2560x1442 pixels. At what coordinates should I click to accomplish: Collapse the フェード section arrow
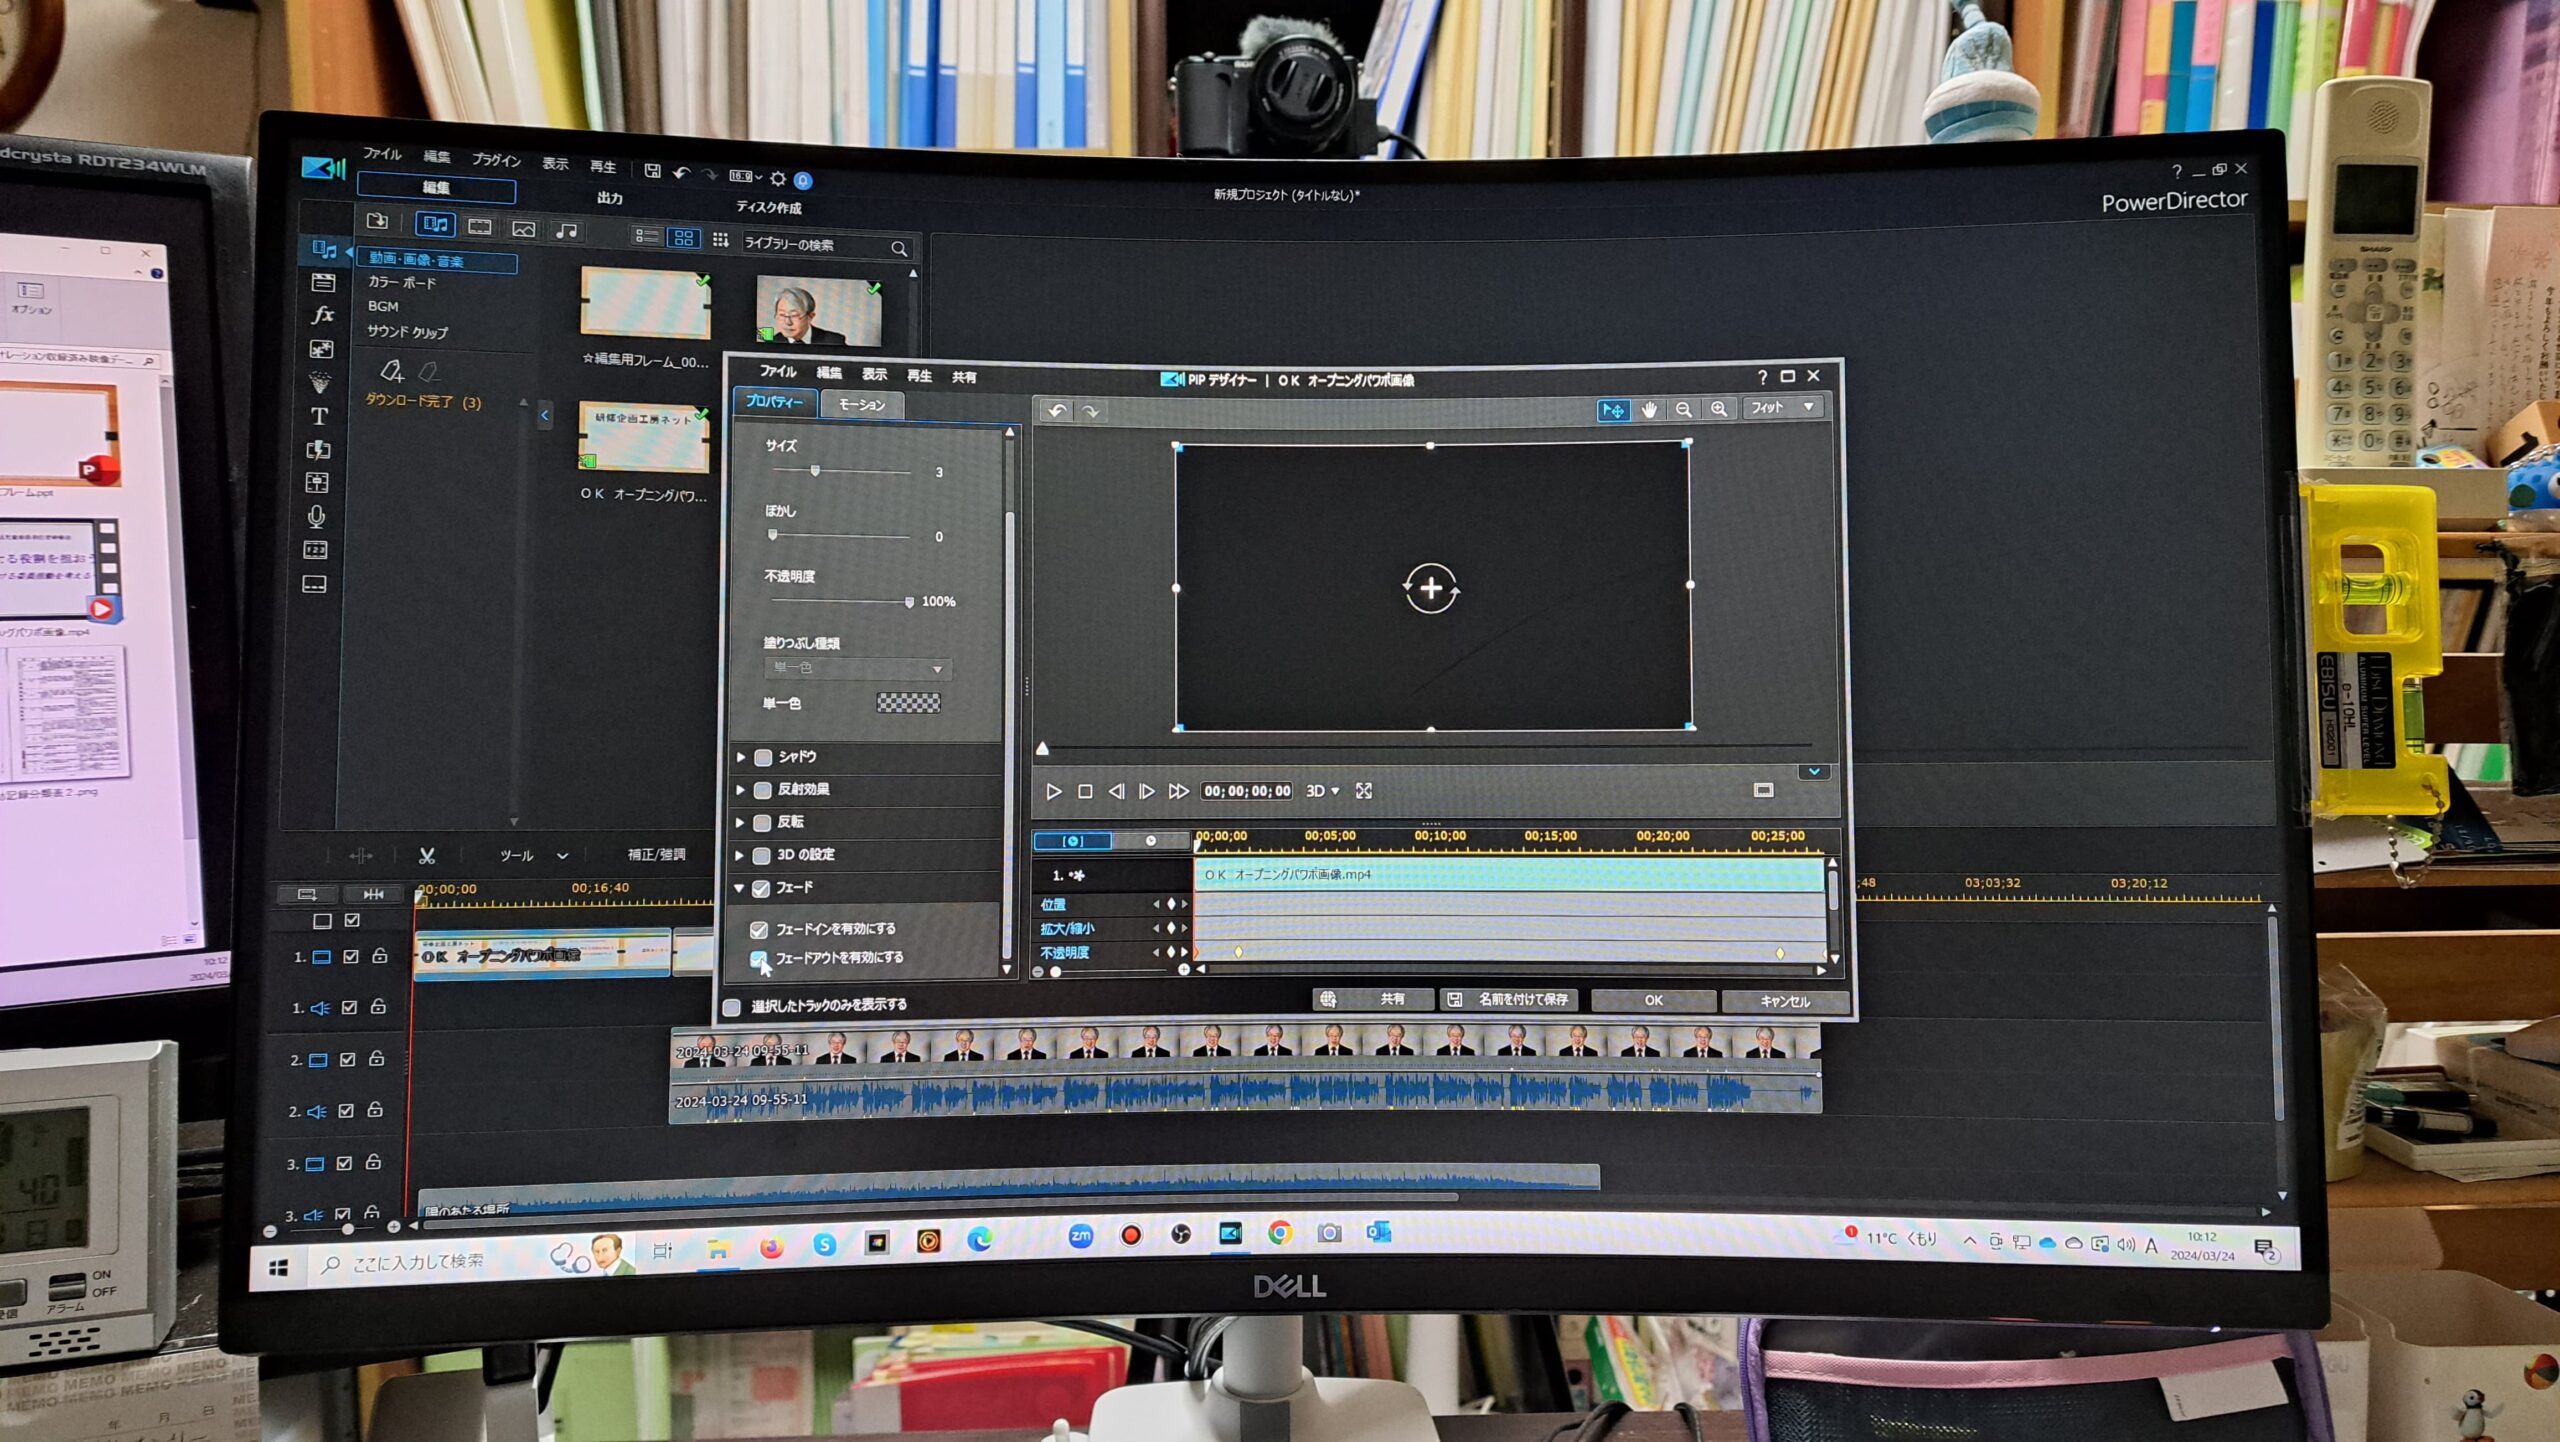coord(739,888)
